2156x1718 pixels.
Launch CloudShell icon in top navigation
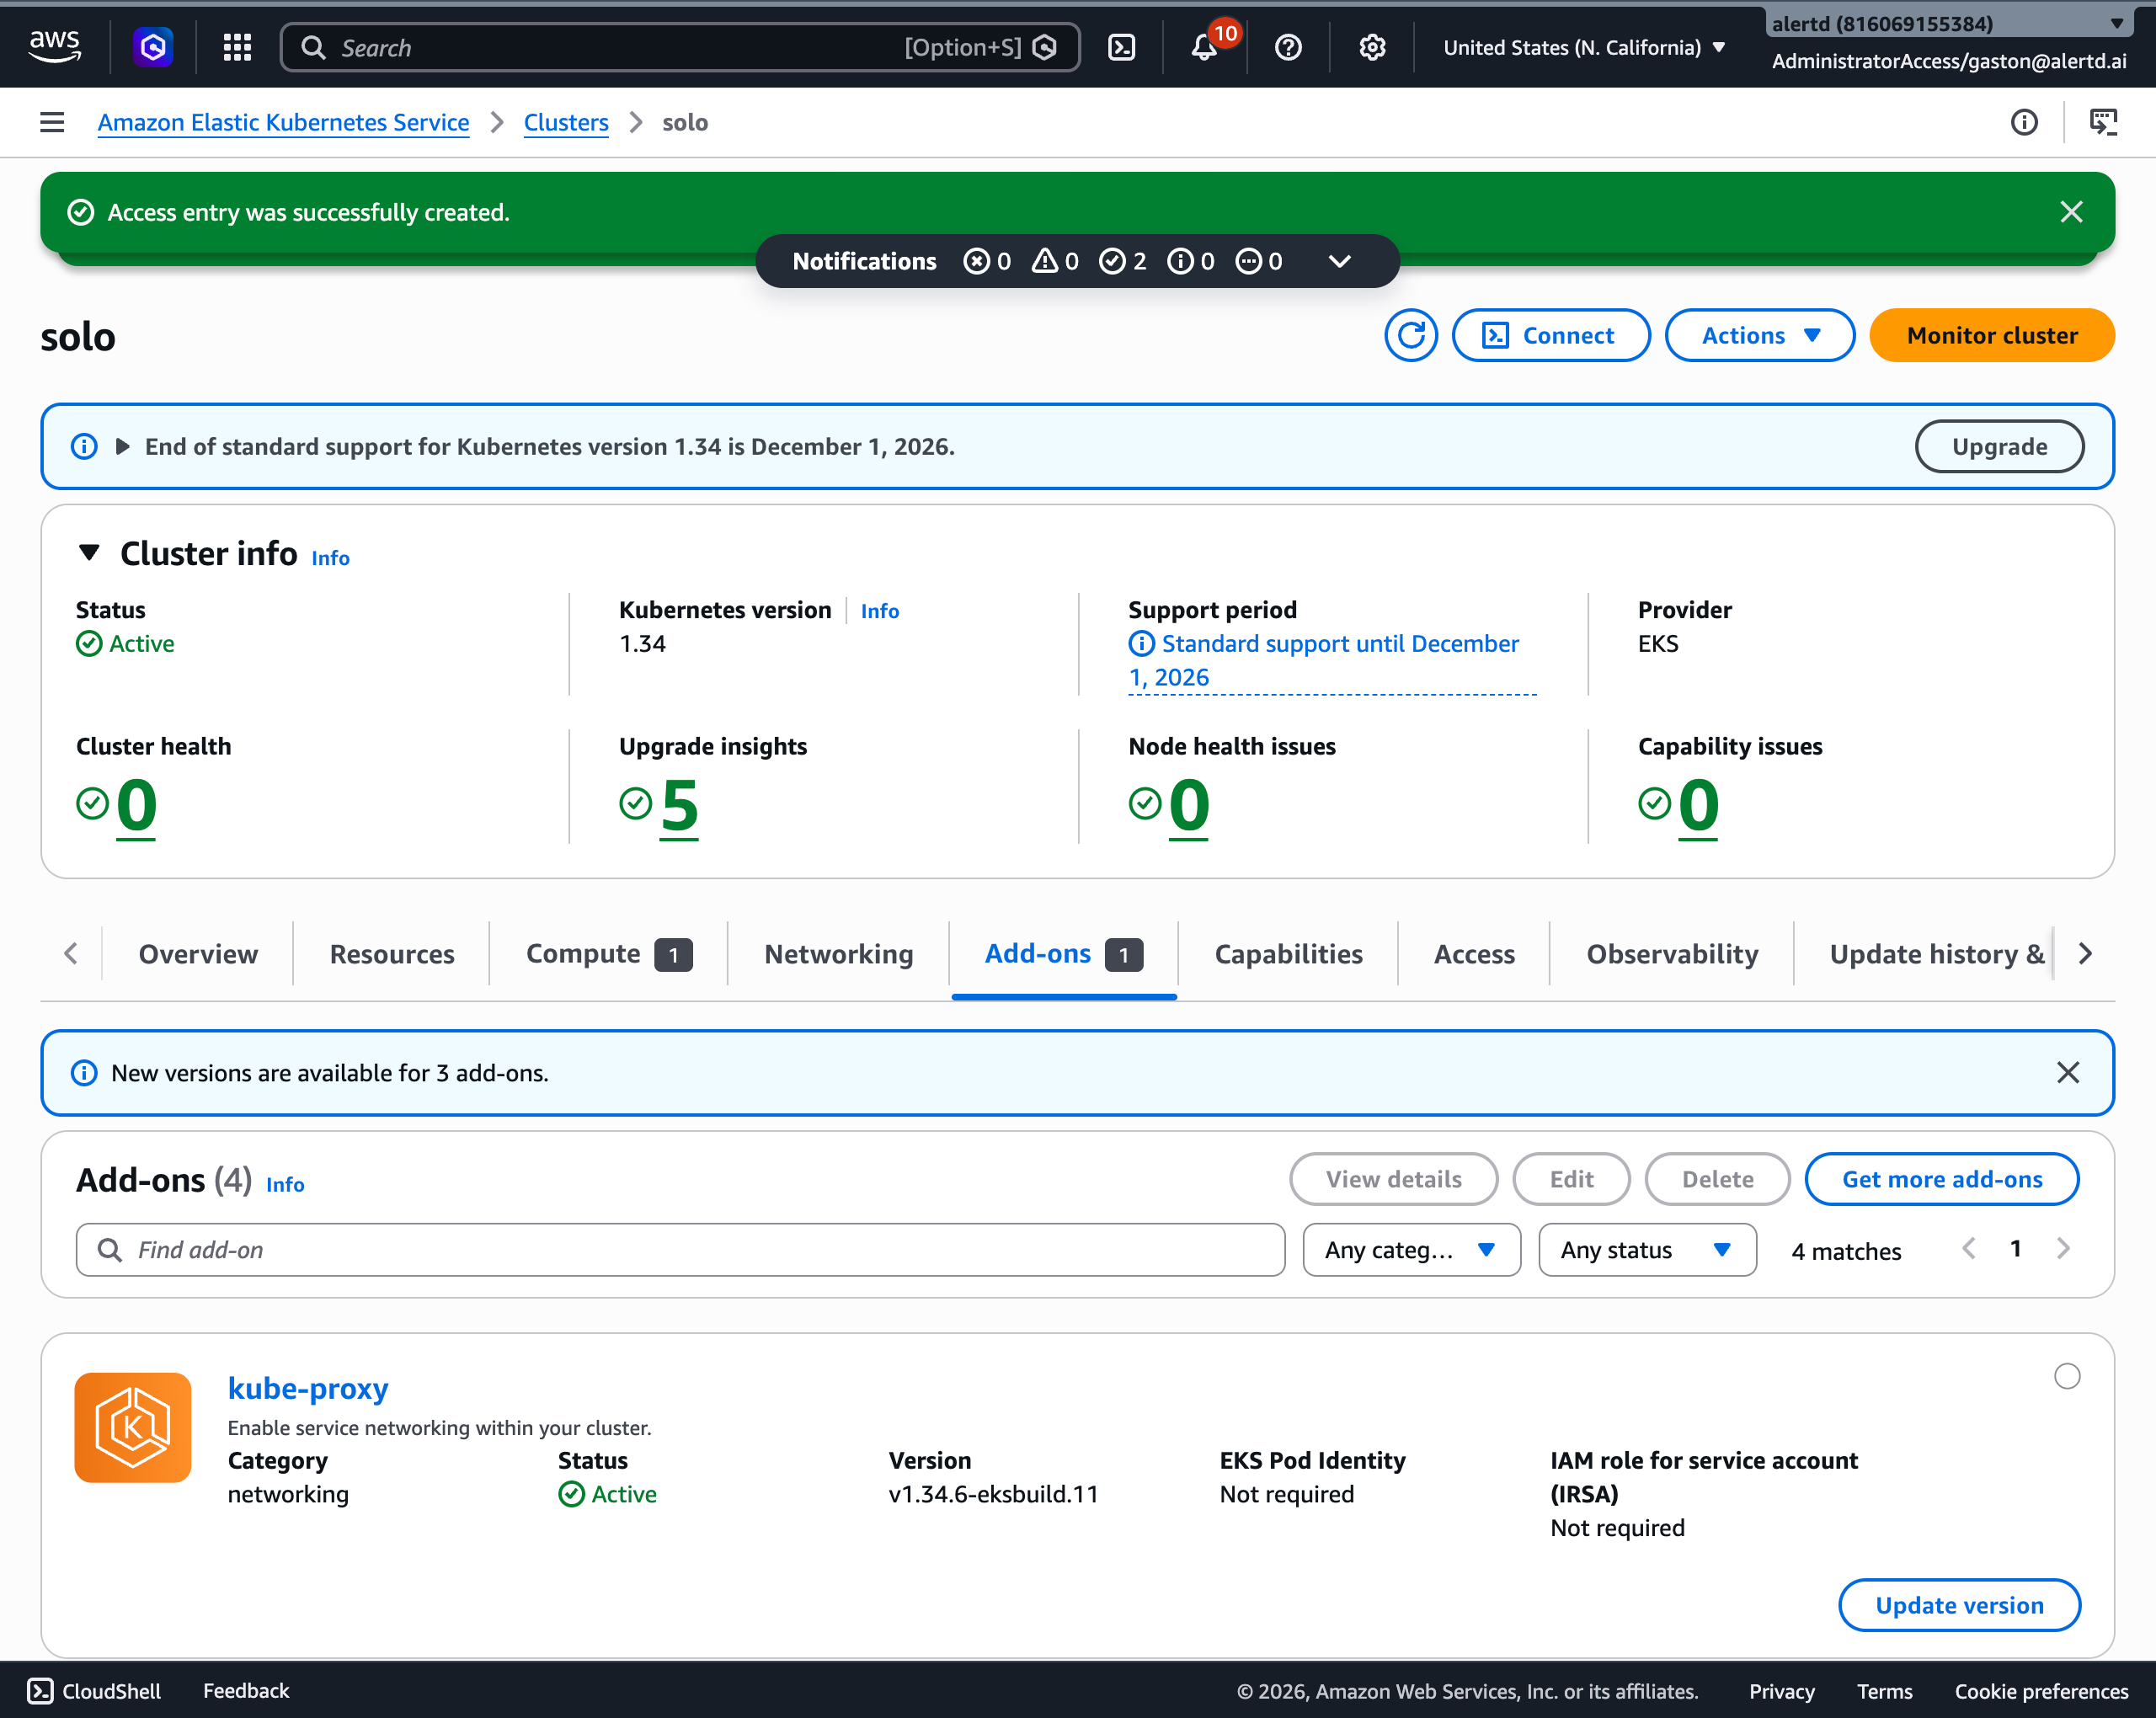[x=1122, y=47]
